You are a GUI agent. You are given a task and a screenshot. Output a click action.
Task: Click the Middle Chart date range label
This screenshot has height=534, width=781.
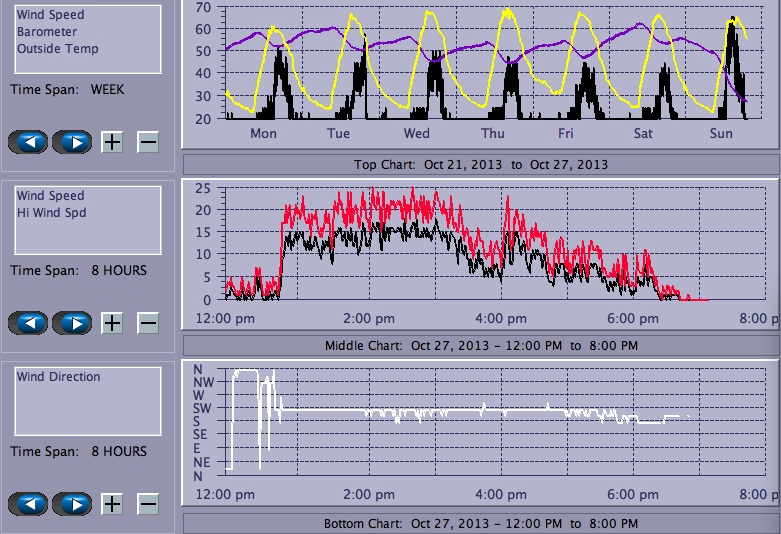(x=481, y=345)
